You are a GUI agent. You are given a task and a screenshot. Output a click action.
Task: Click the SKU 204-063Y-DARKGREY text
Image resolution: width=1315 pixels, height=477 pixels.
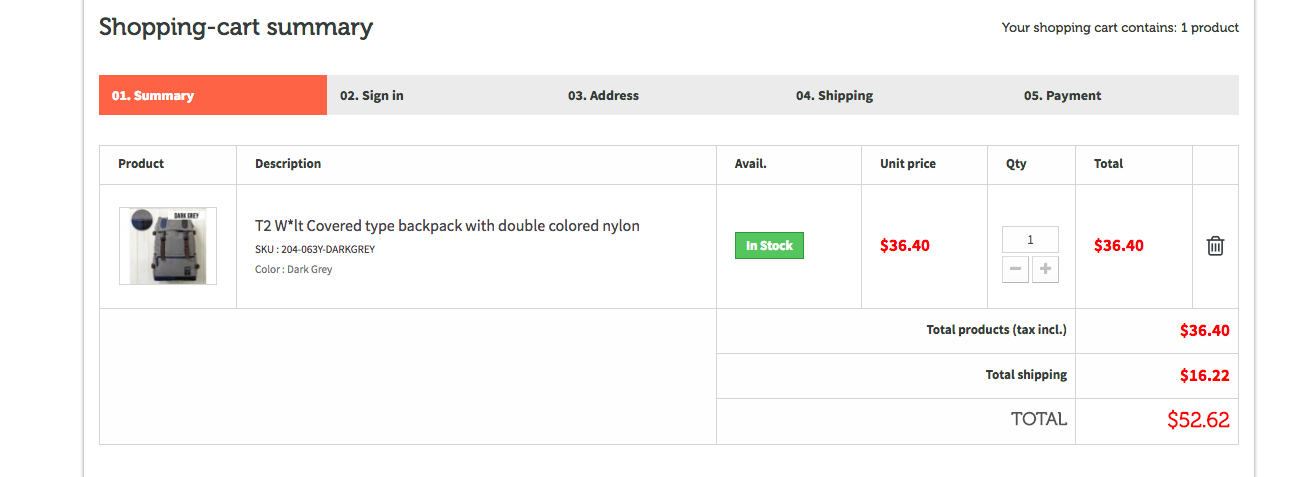click(x=315, y=250)
